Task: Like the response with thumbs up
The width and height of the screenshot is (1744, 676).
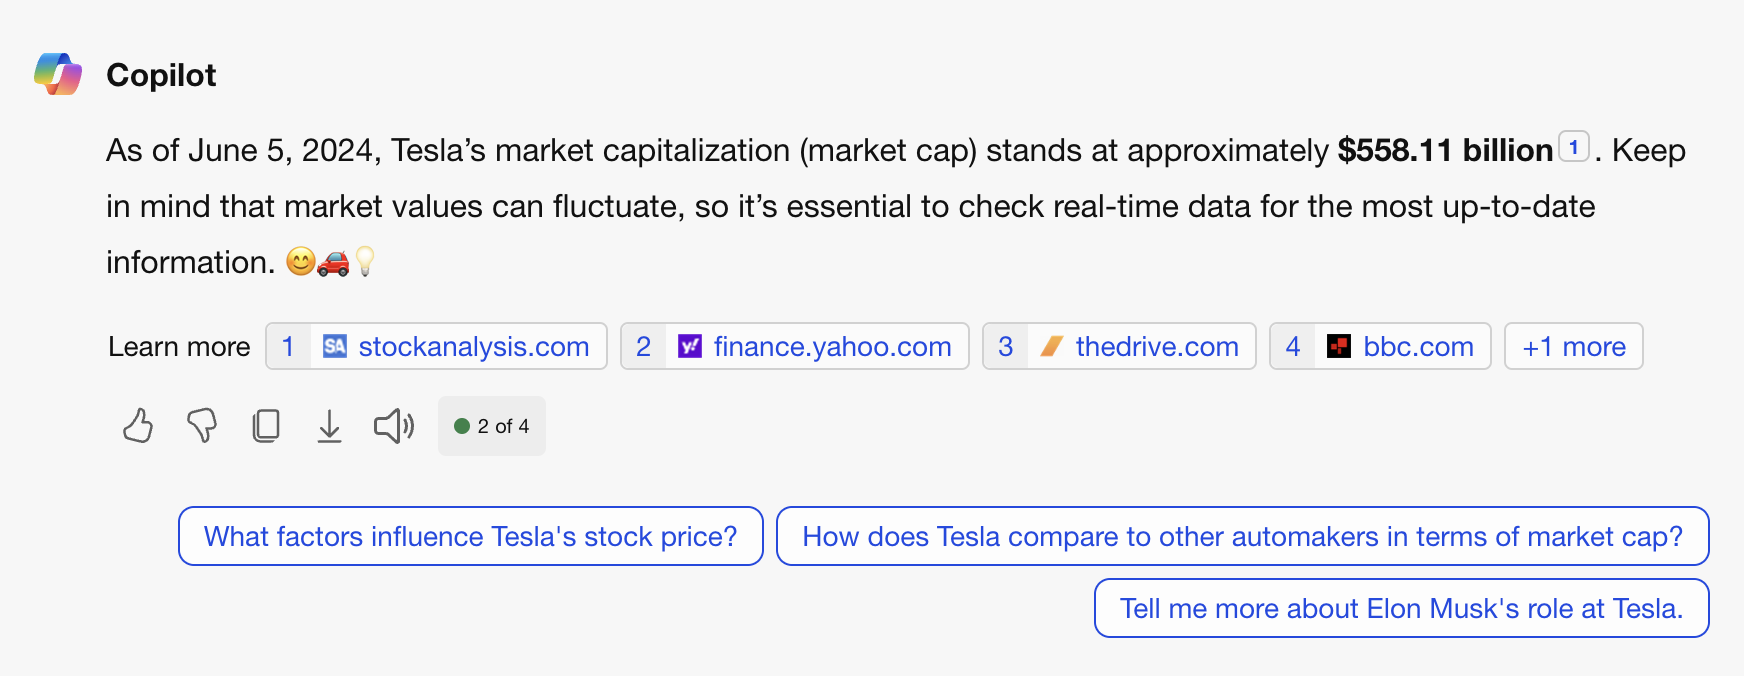Action: 138,426
